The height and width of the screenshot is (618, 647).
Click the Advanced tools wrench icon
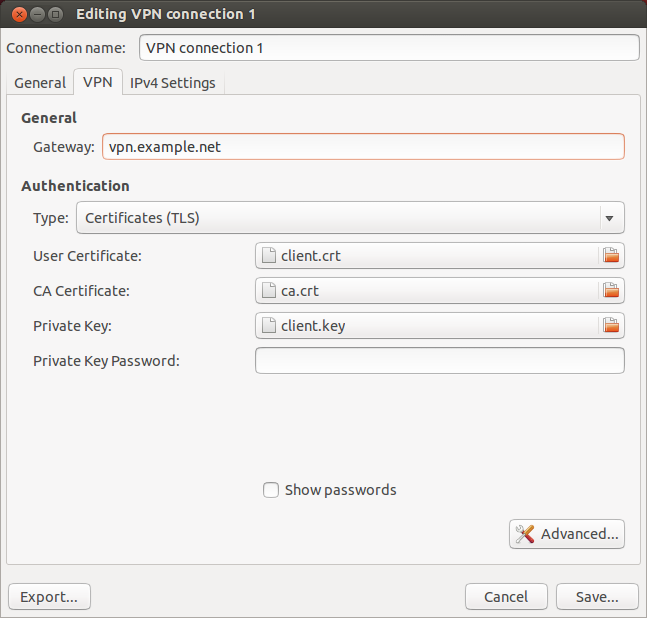tap(525, 534)
